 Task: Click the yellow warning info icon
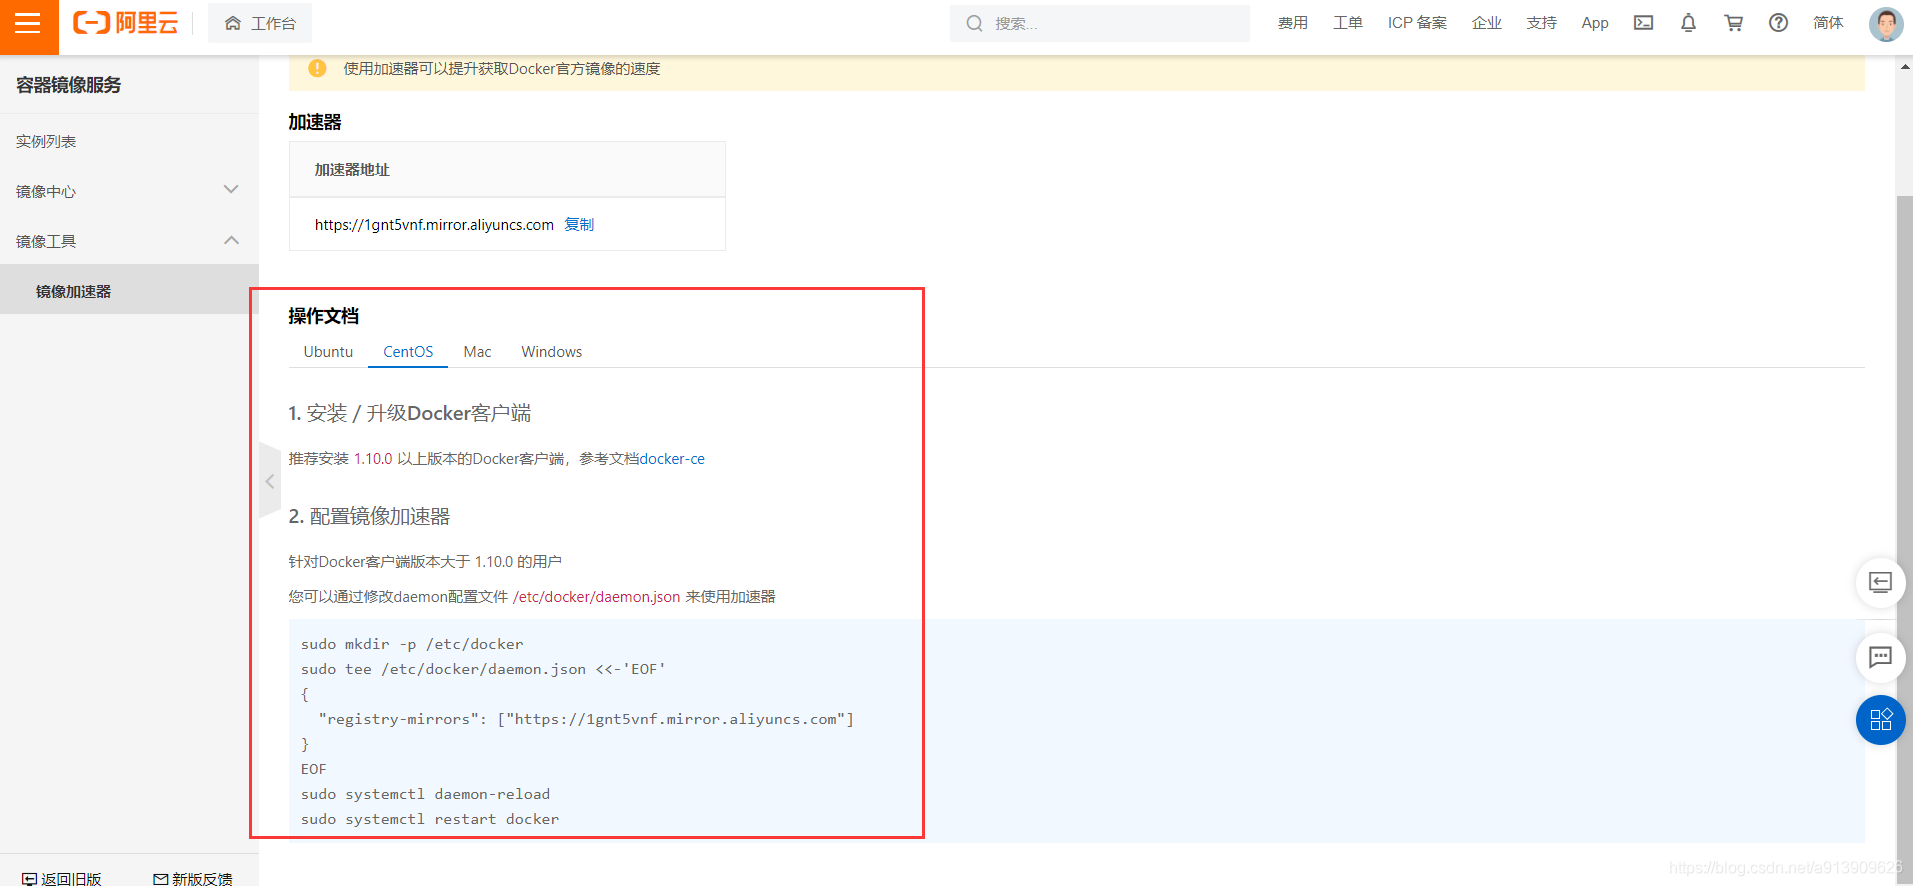point(317,68)
